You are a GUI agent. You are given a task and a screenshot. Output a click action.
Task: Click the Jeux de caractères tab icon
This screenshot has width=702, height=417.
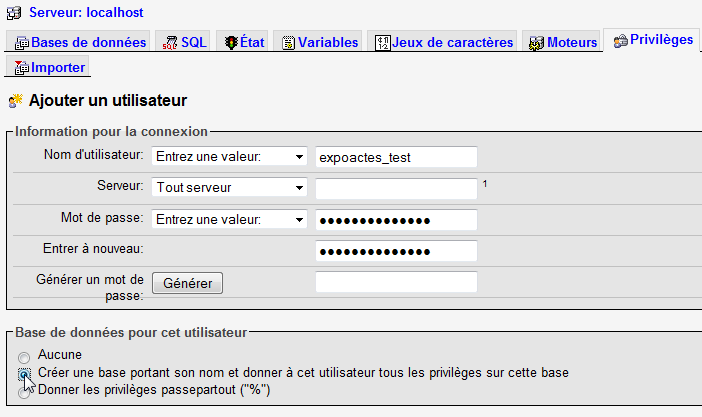[383, 43]
